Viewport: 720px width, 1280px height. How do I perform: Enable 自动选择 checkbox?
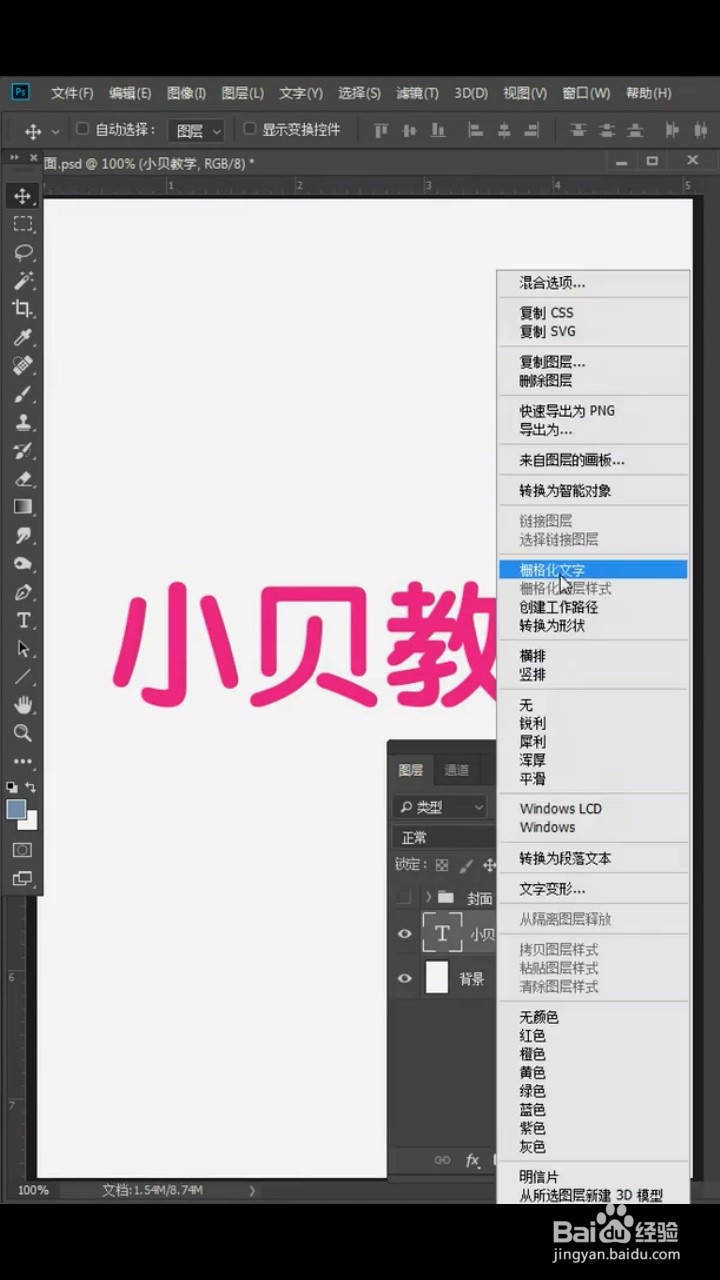point(83,129)
